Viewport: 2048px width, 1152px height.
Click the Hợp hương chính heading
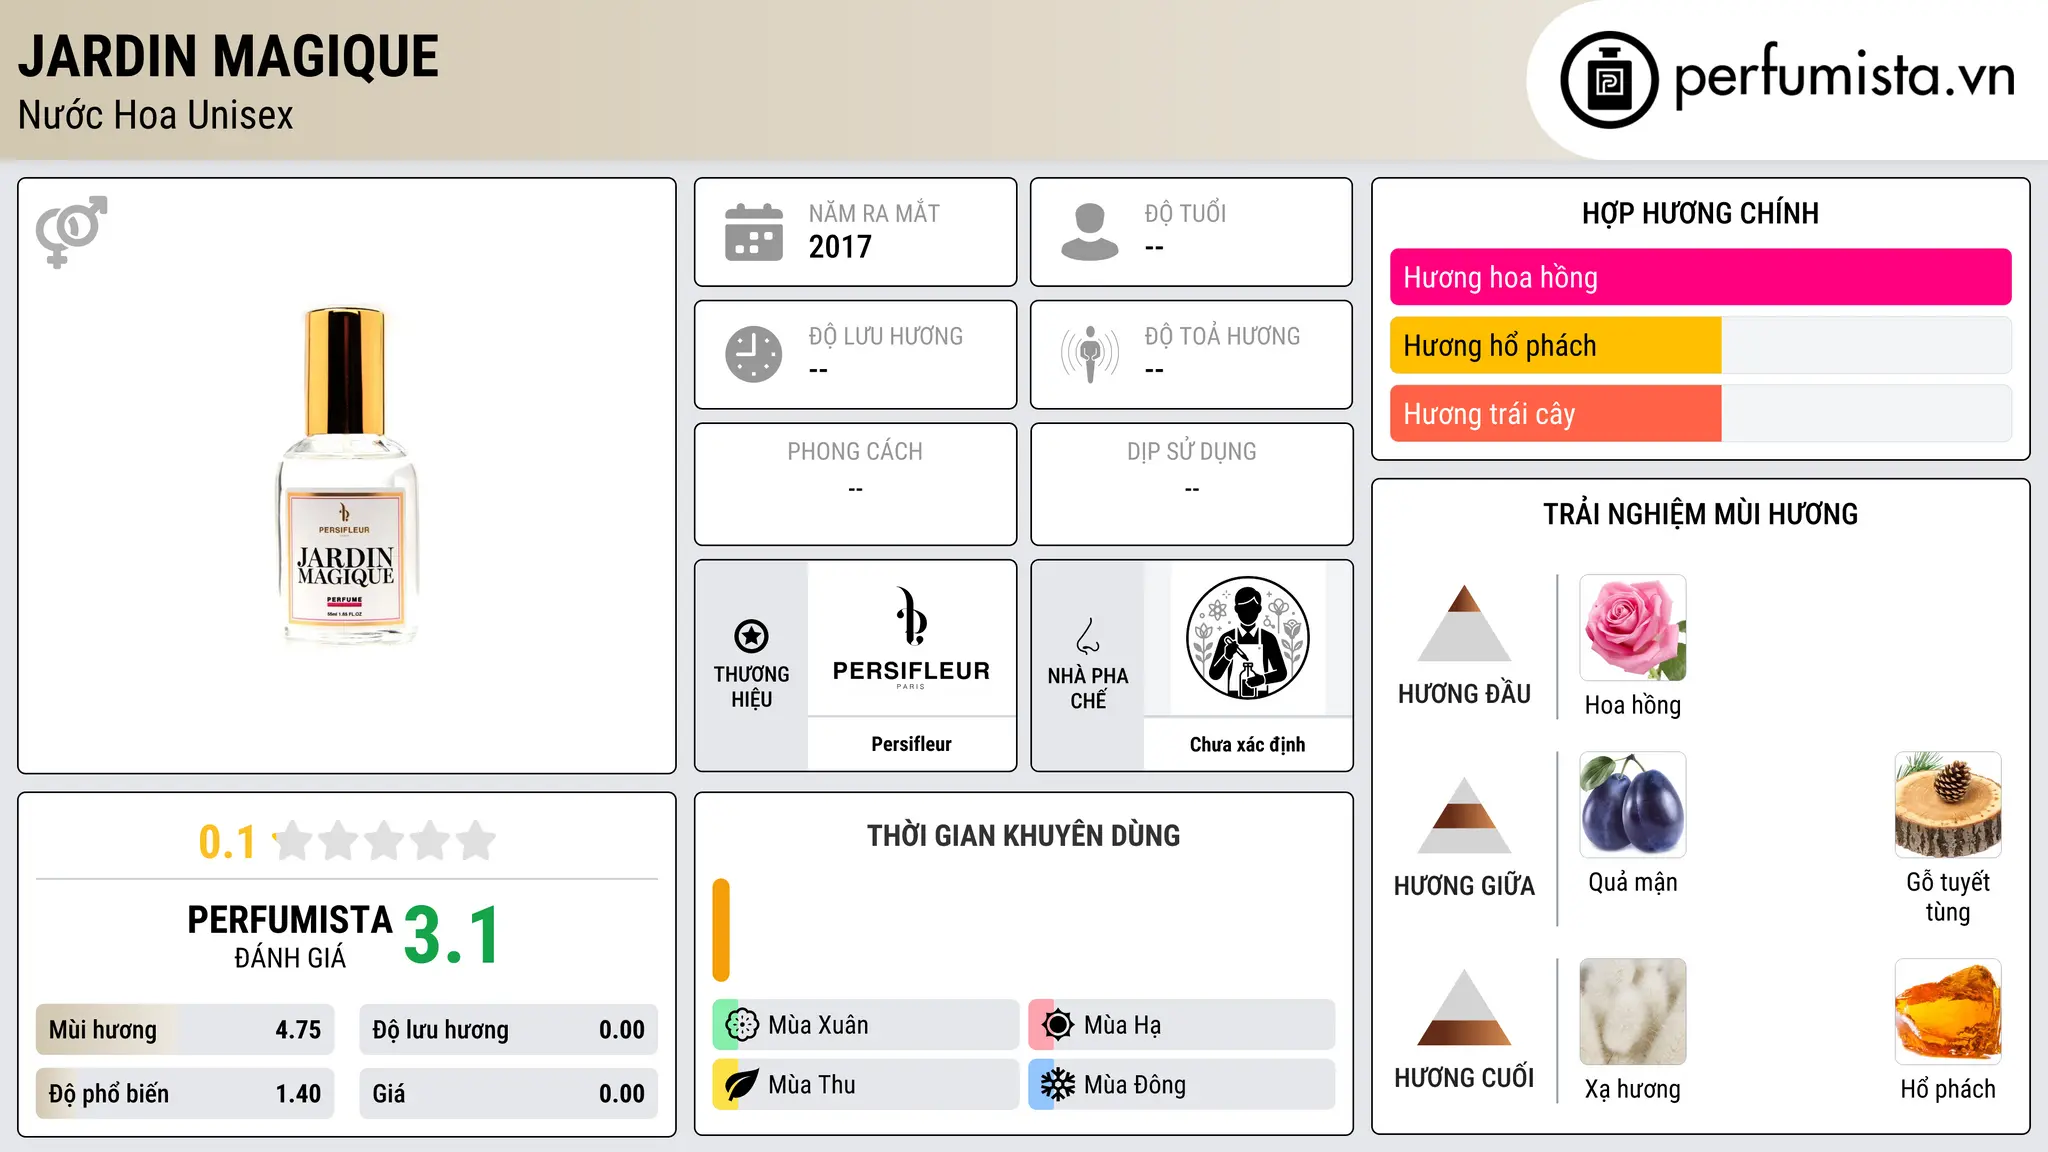tap(1700, 213)
